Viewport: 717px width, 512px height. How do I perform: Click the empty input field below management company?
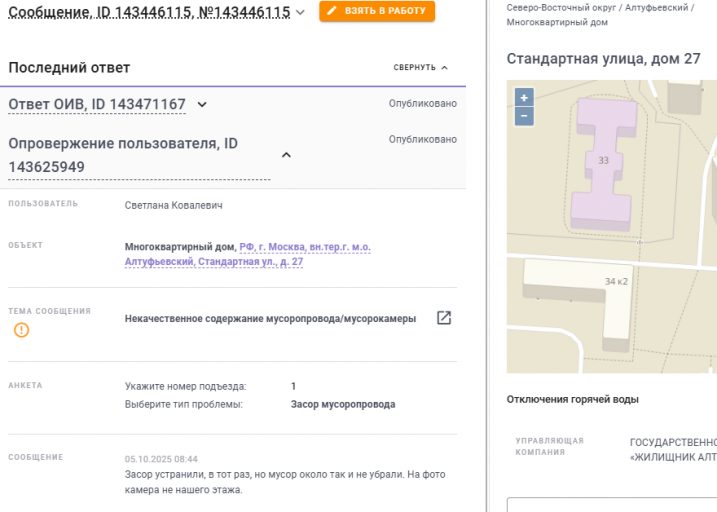click(612, 504)
